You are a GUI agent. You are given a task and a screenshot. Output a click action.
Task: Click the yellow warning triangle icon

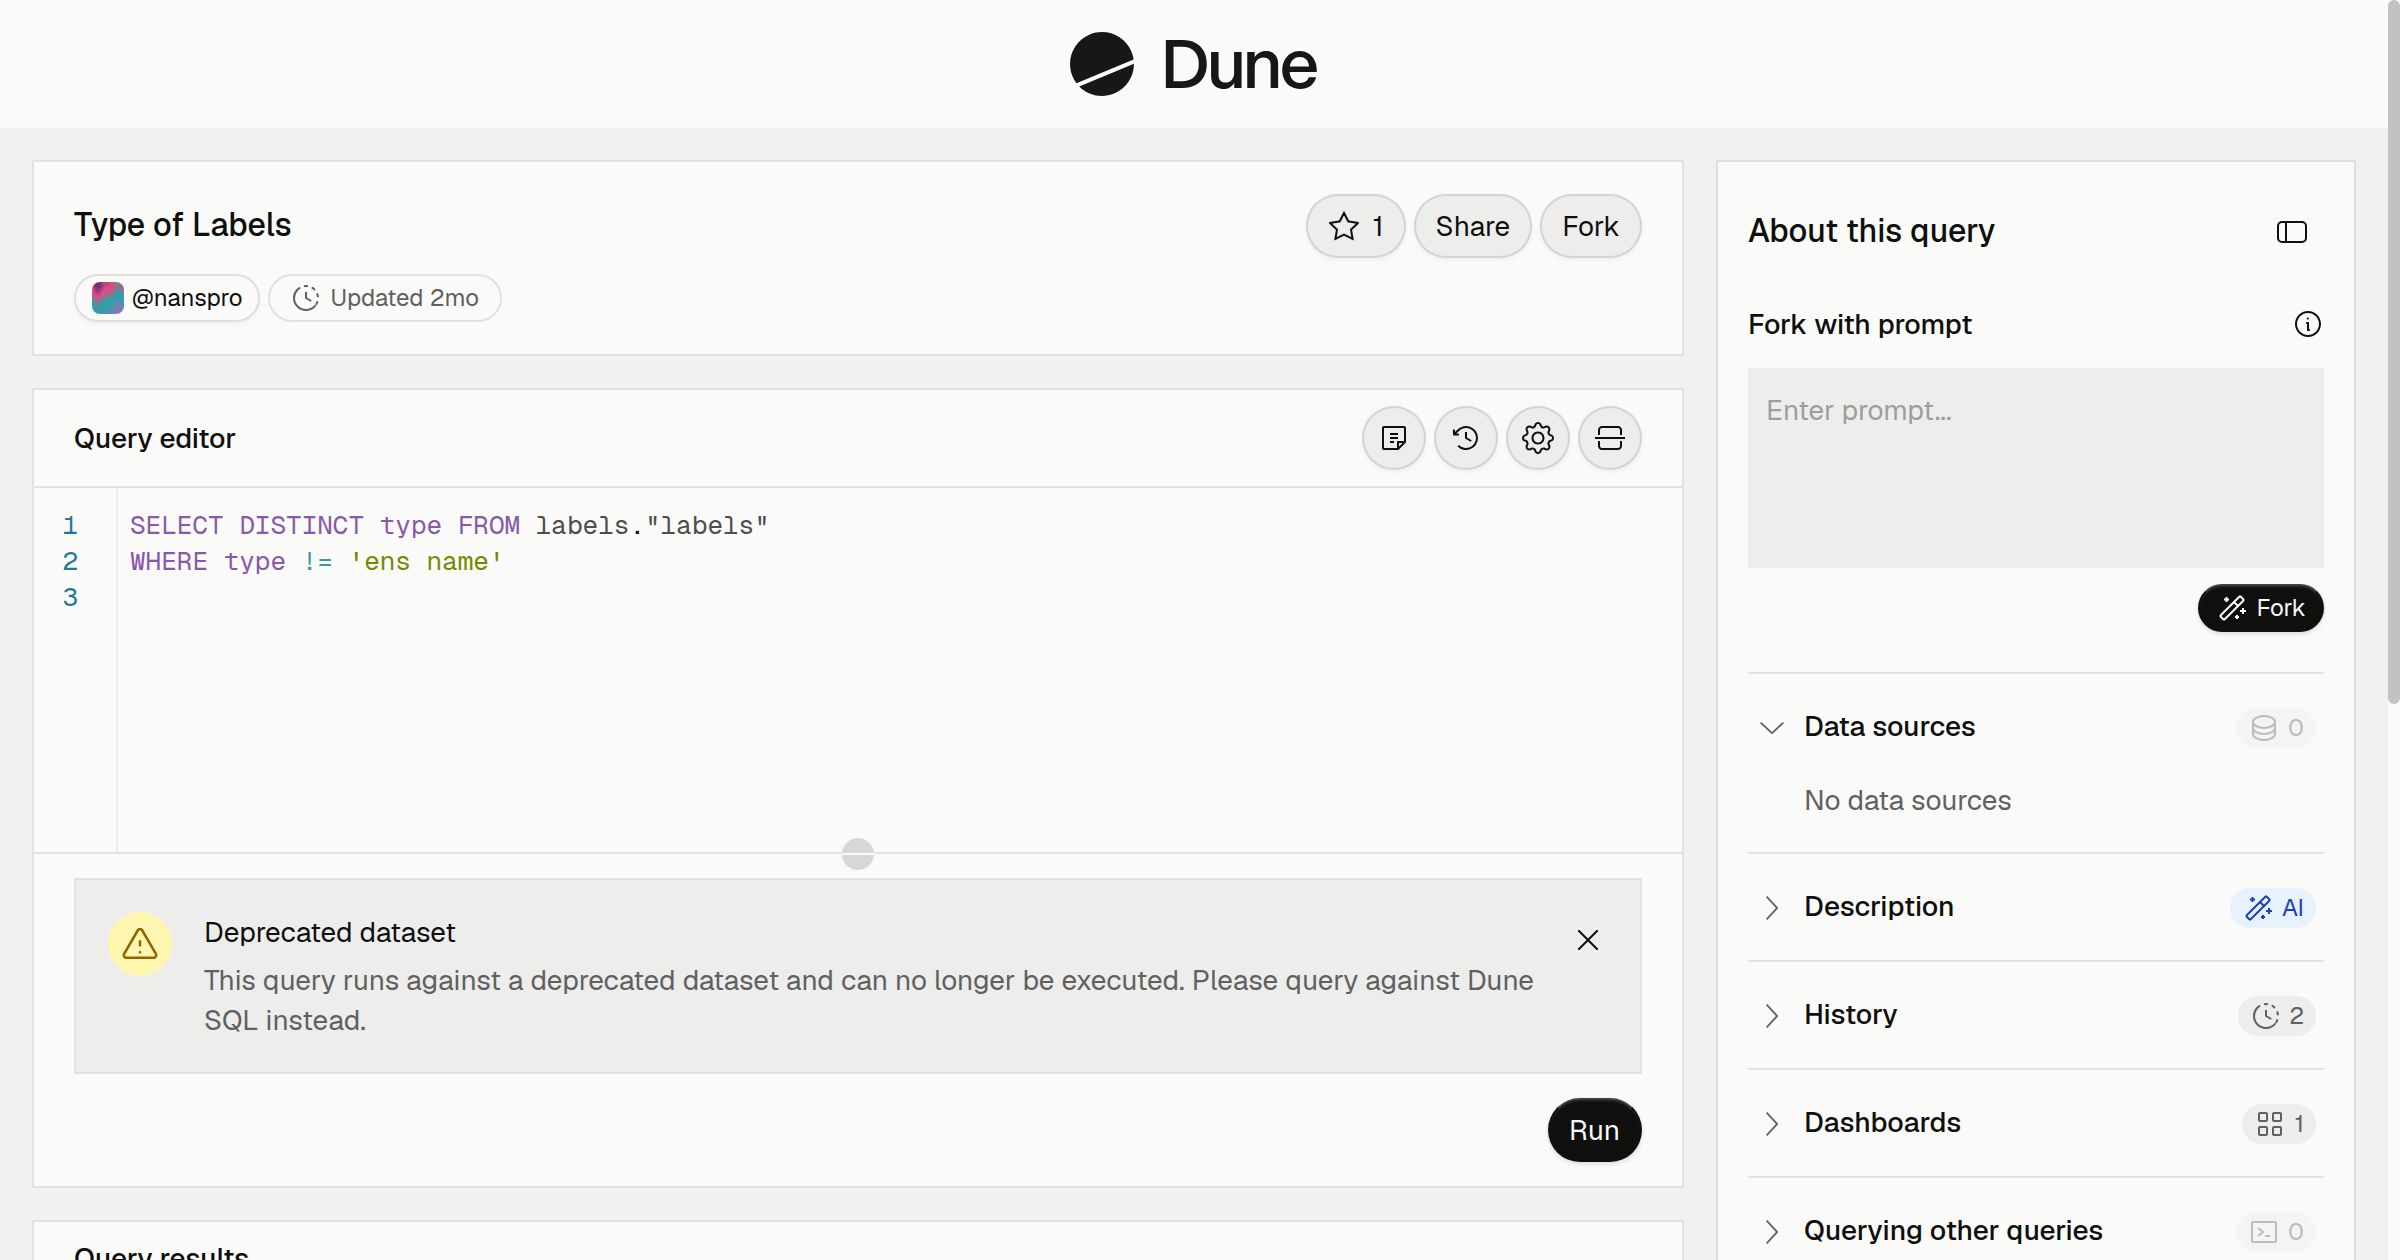pyautogui.click(x=140, y=943)
